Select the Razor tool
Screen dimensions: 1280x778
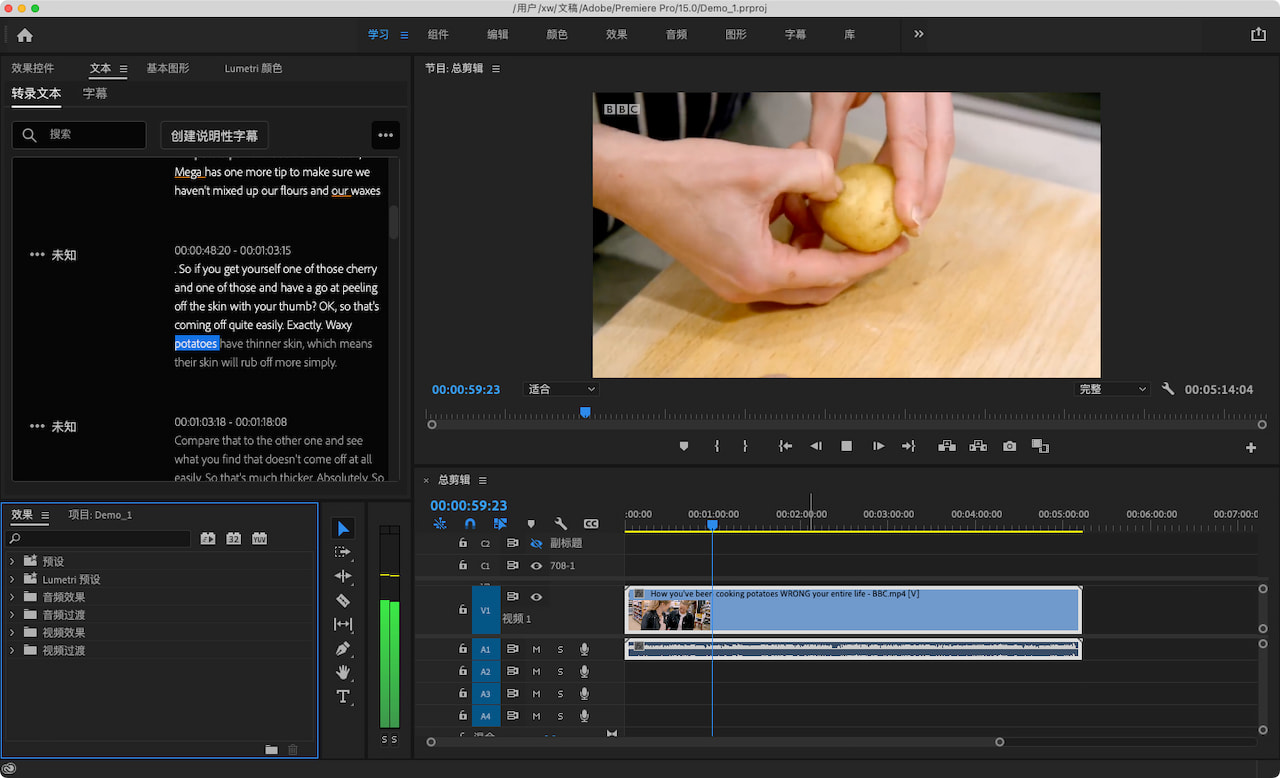click(x=343, y=599)
